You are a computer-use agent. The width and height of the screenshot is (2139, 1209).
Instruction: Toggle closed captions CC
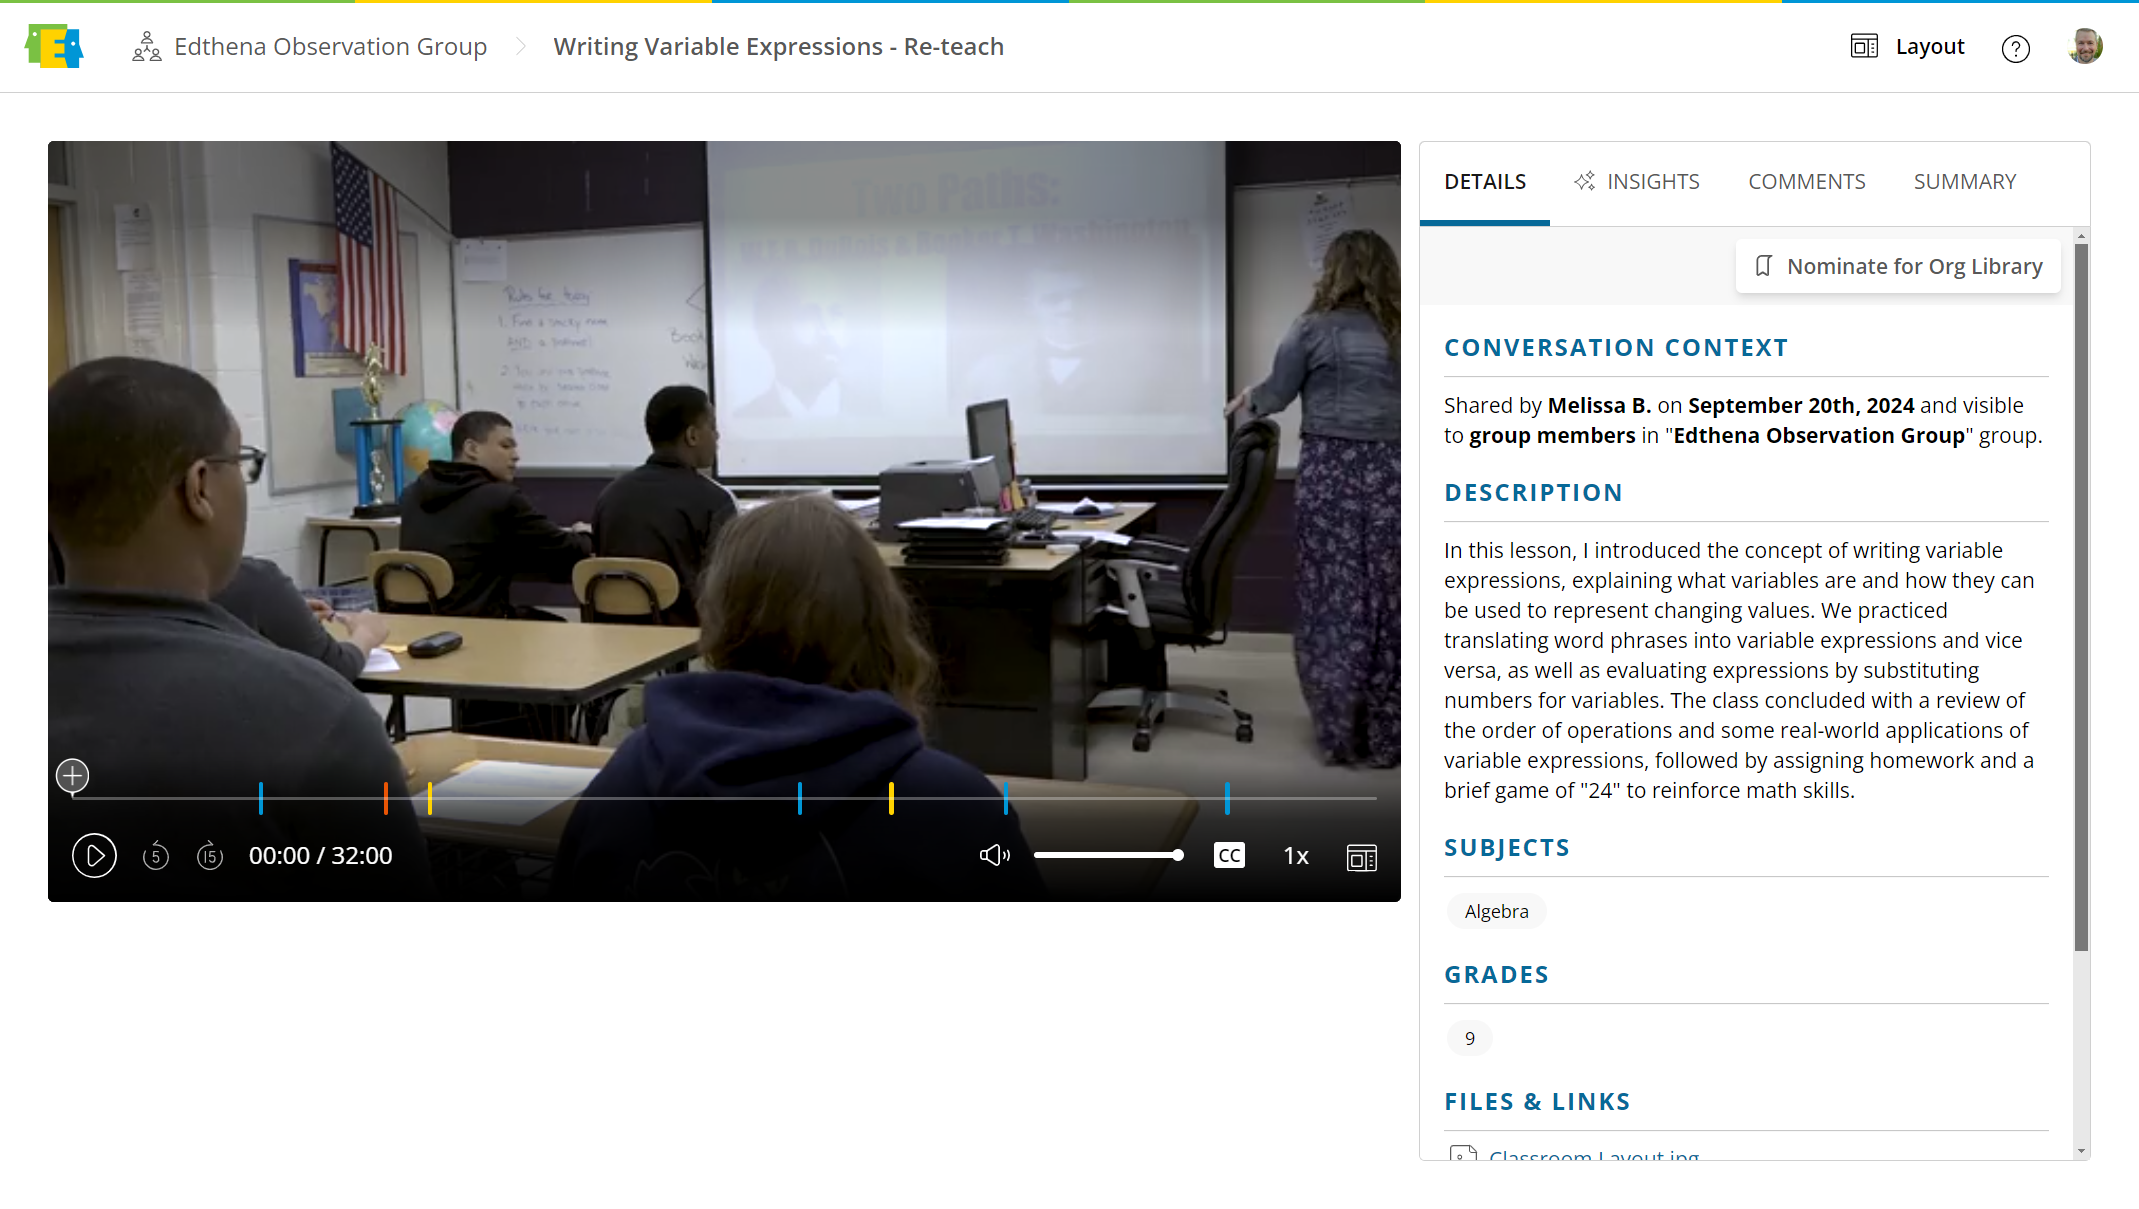click(1229, 855)
